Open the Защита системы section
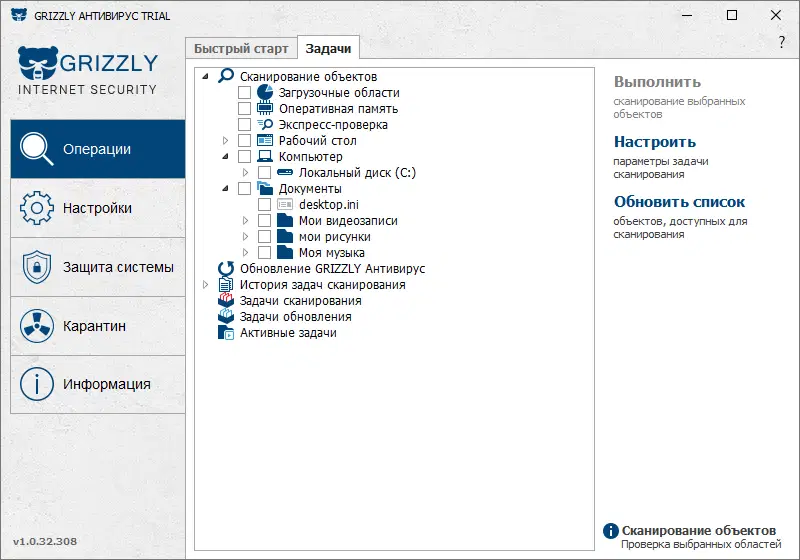Viewport: 800px width, 560px height. [x=97, y=267]
